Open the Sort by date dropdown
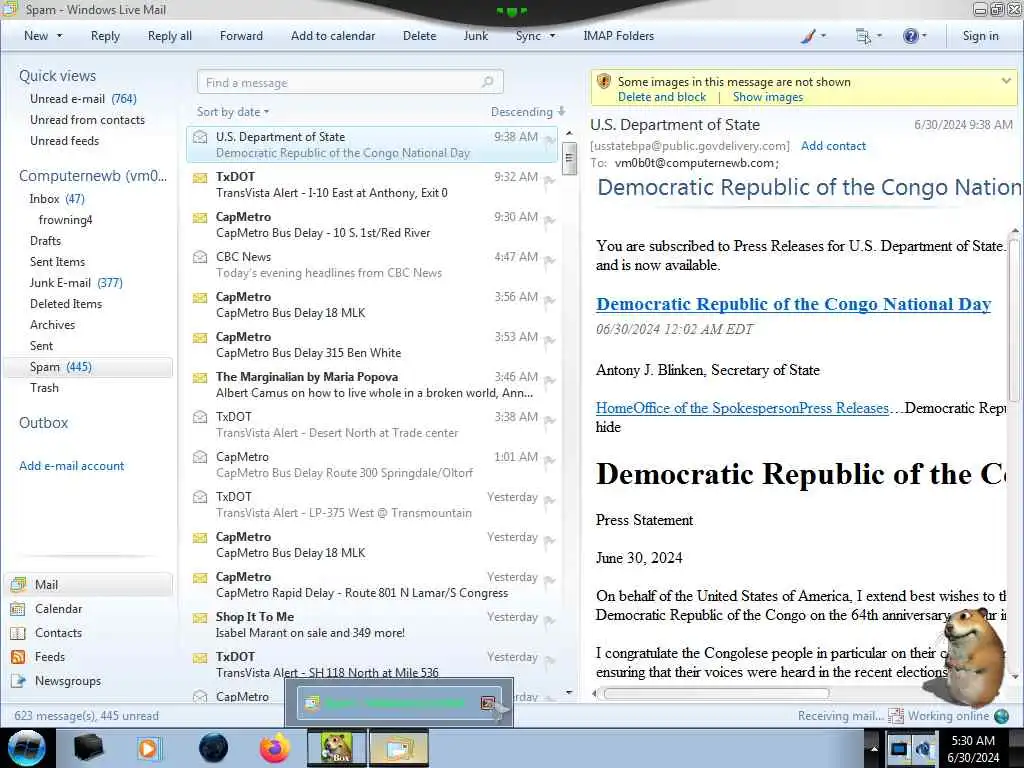1024x768 pixels. (x=233, y=112)
